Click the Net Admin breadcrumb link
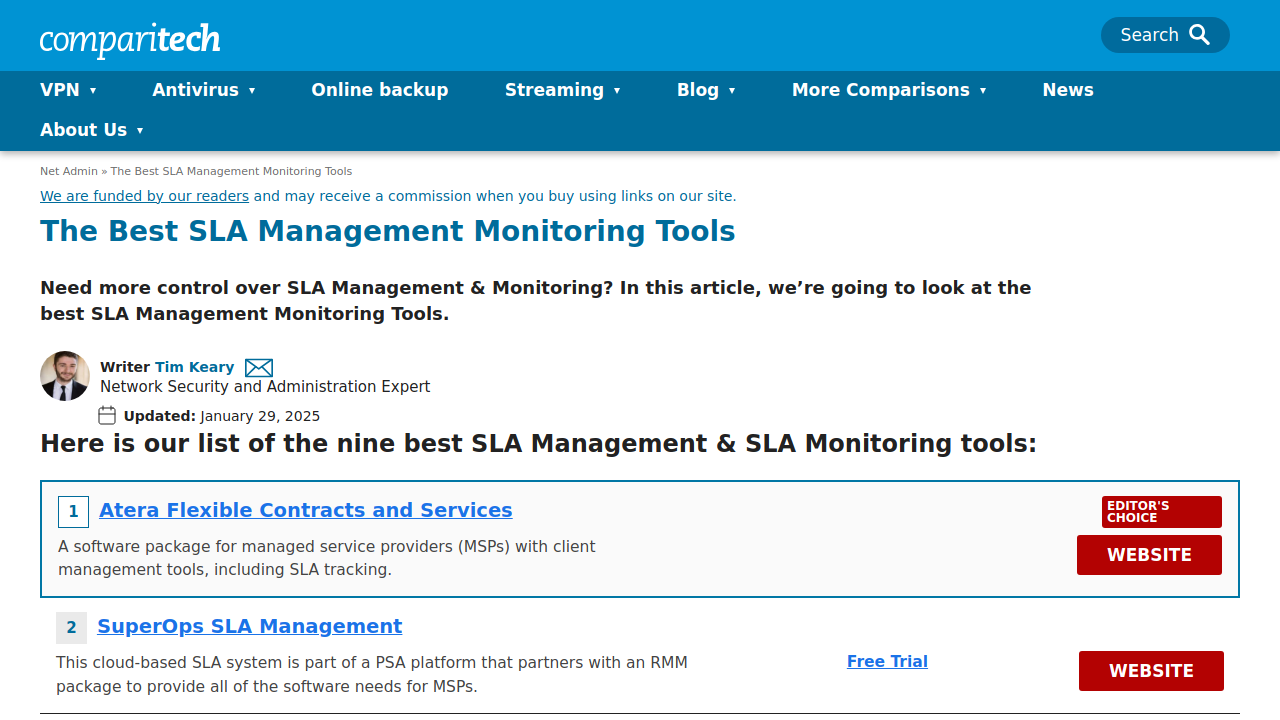 point(69,171)
